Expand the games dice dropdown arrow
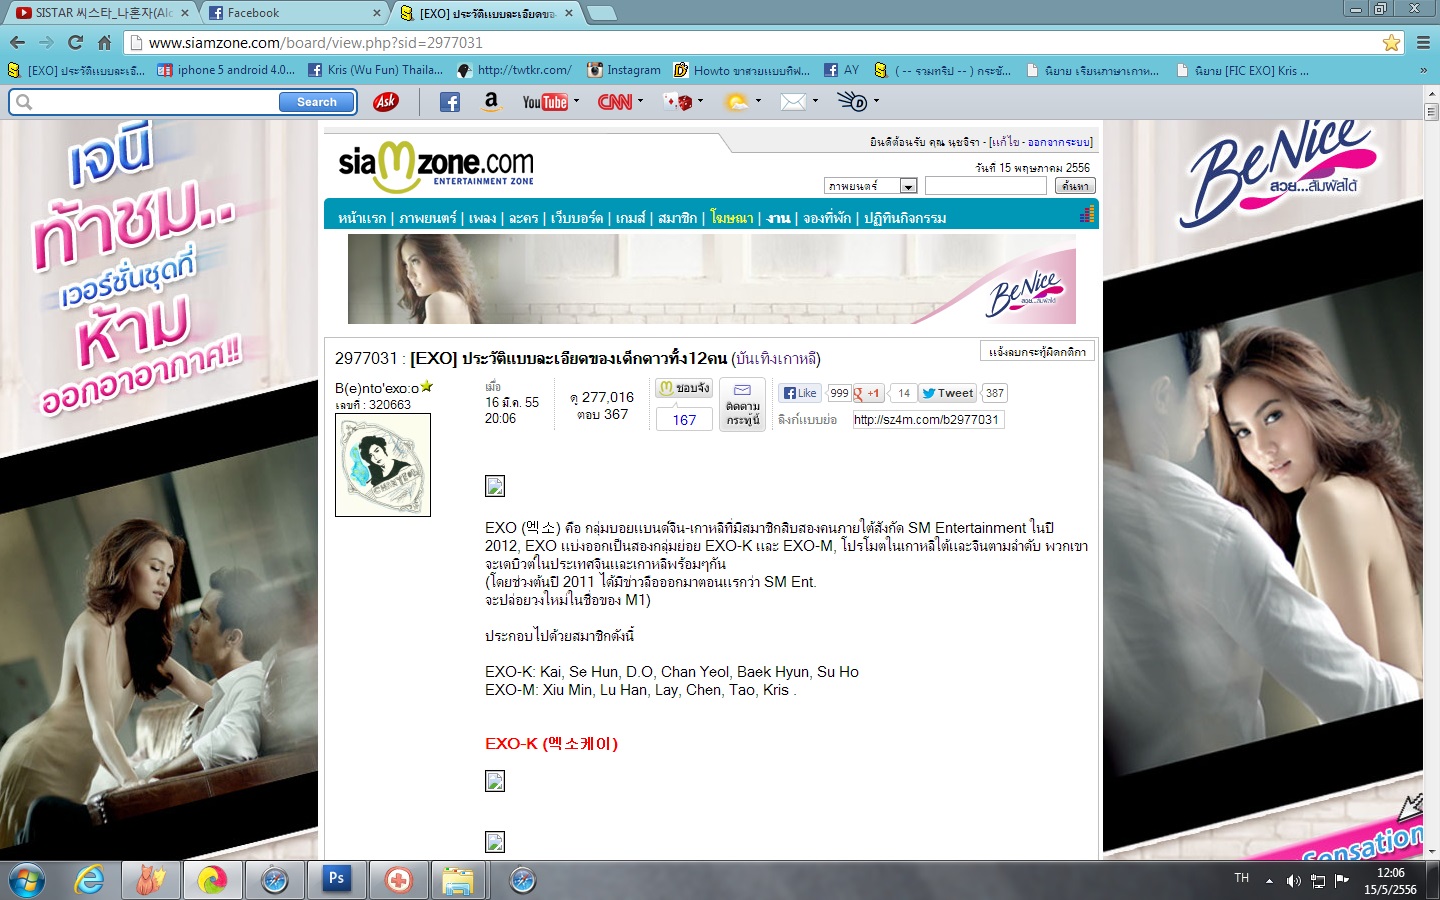Viewport: 1440px width, 900px height. coord(700,101)
